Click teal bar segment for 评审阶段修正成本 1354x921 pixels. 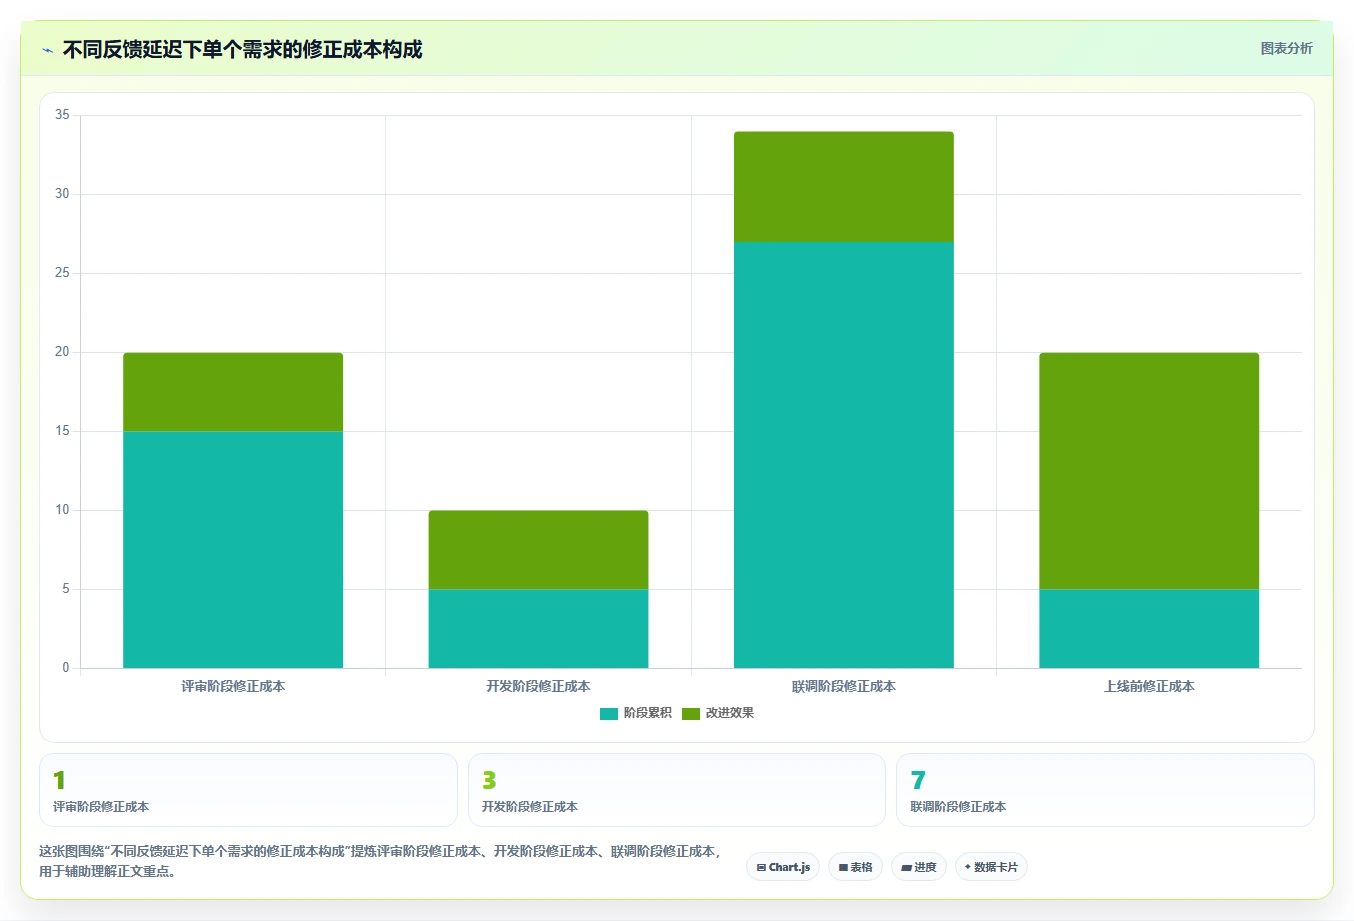pos(233,549)
